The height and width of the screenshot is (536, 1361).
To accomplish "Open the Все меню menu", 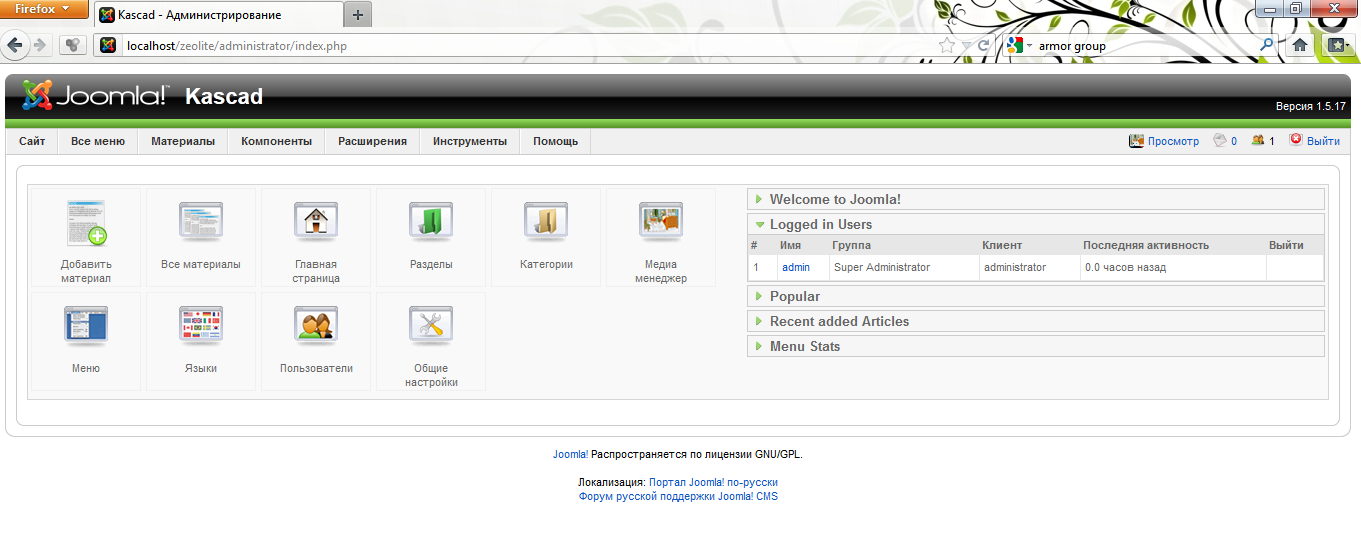I will coord(98,141).
